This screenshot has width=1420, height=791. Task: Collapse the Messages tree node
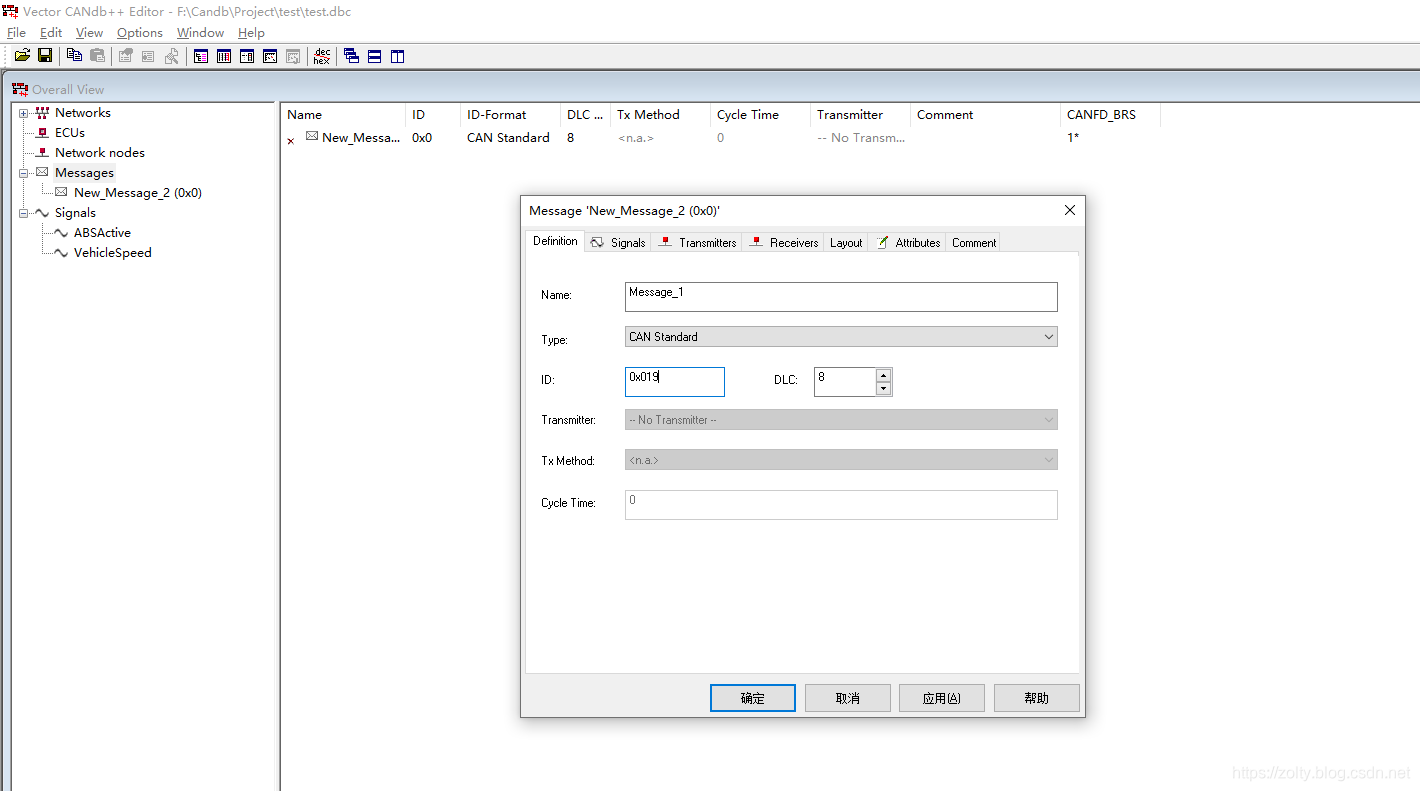24,173
